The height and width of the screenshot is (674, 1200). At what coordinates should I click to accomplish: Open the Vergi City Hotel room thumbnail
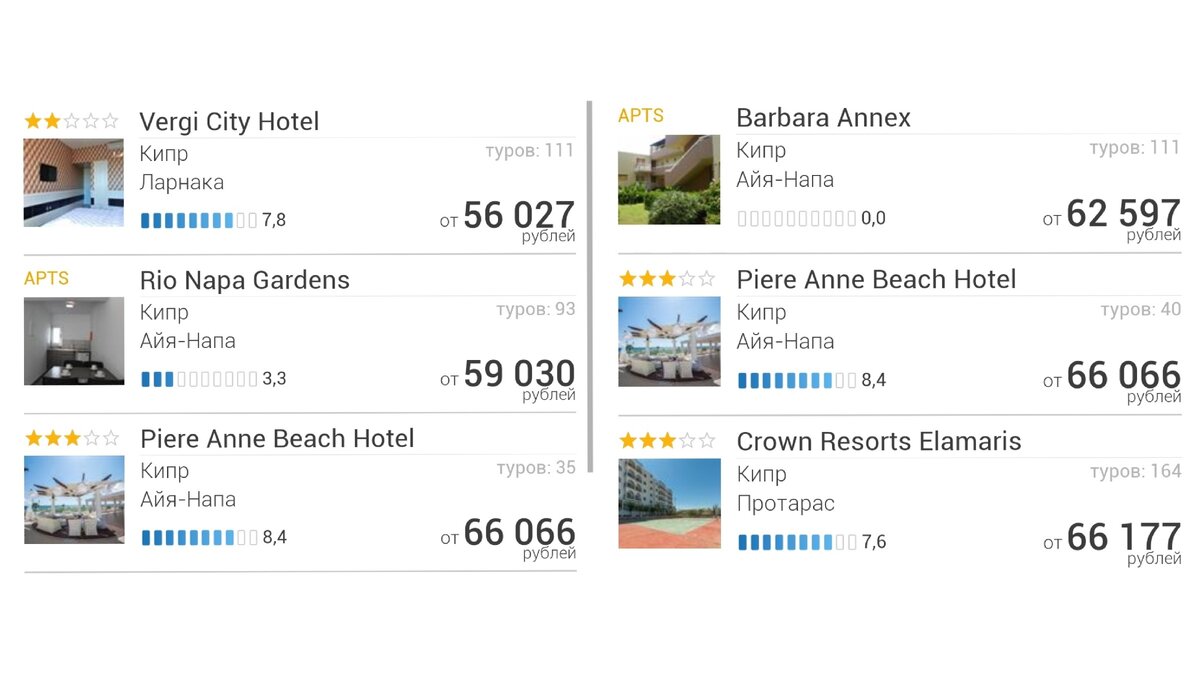[74, 183]
